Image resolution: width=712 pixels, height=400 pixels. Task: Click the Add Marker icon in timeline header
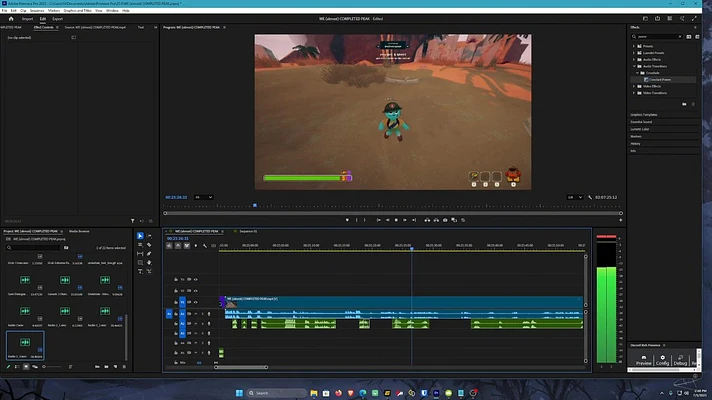tap(196, 246)
